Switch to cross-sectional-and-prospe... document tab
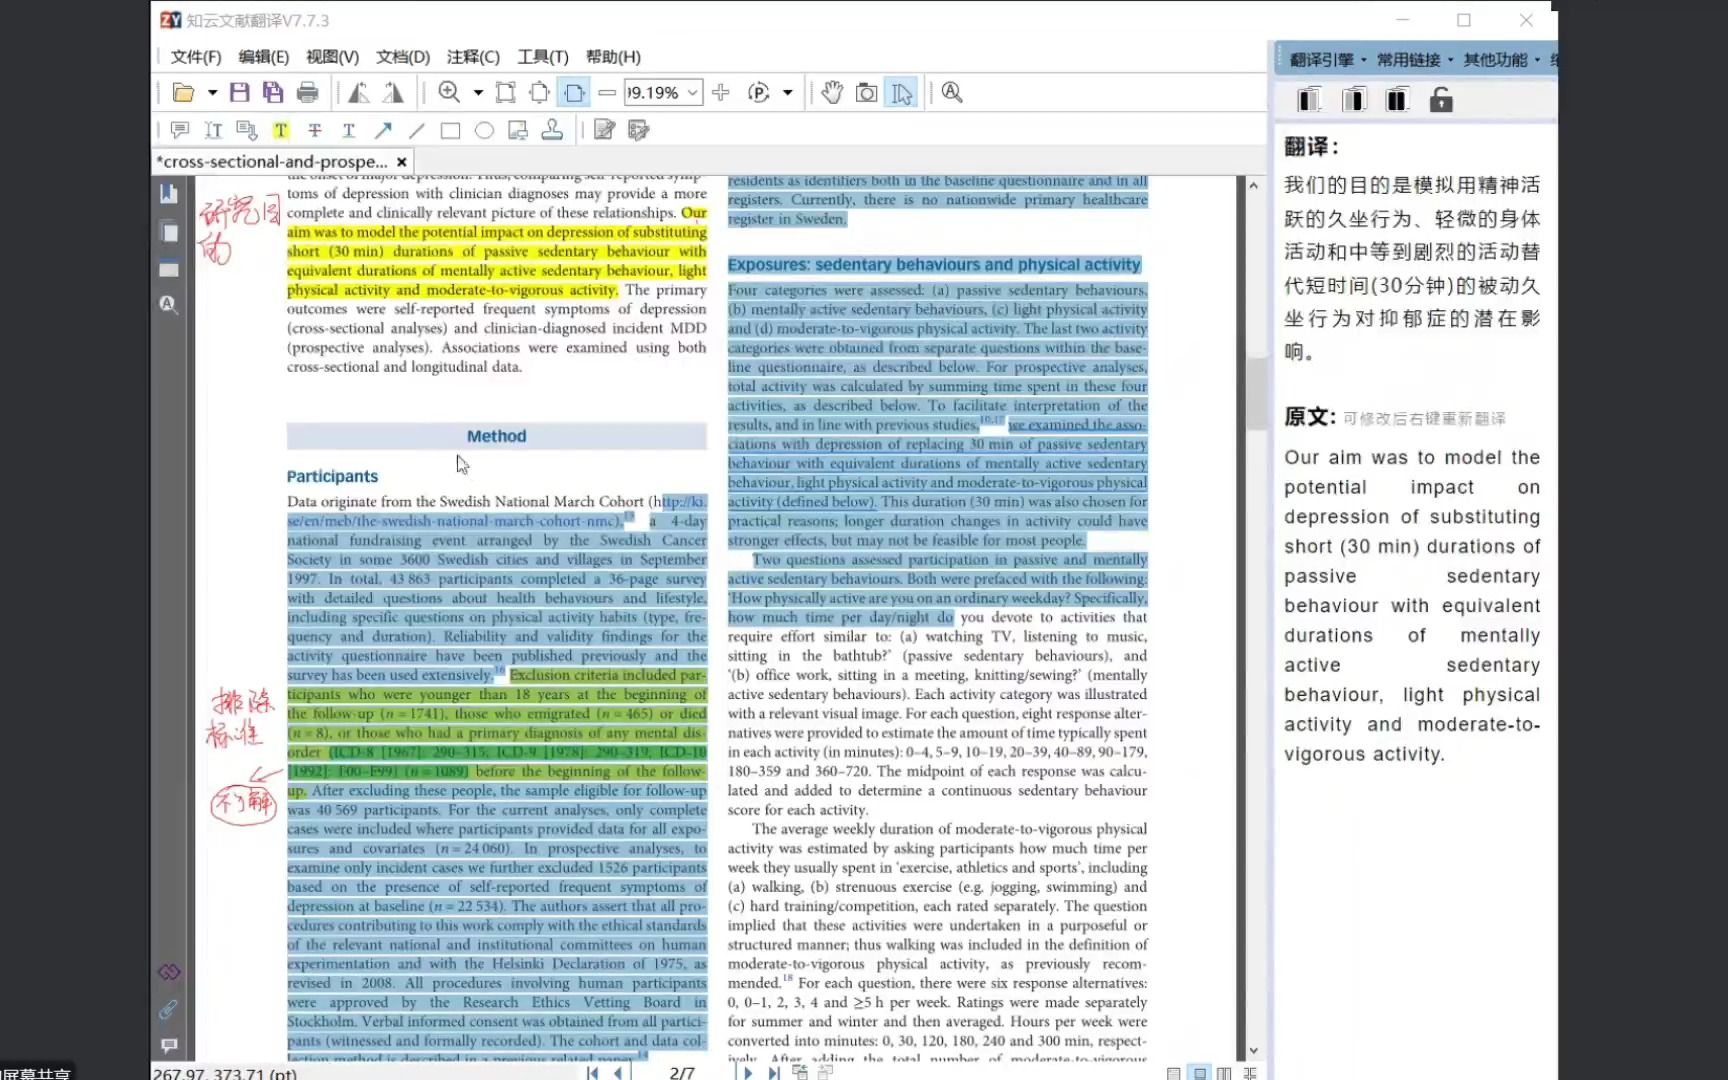The width and height of the screenshot is (1728, 1080). (271, 161)
